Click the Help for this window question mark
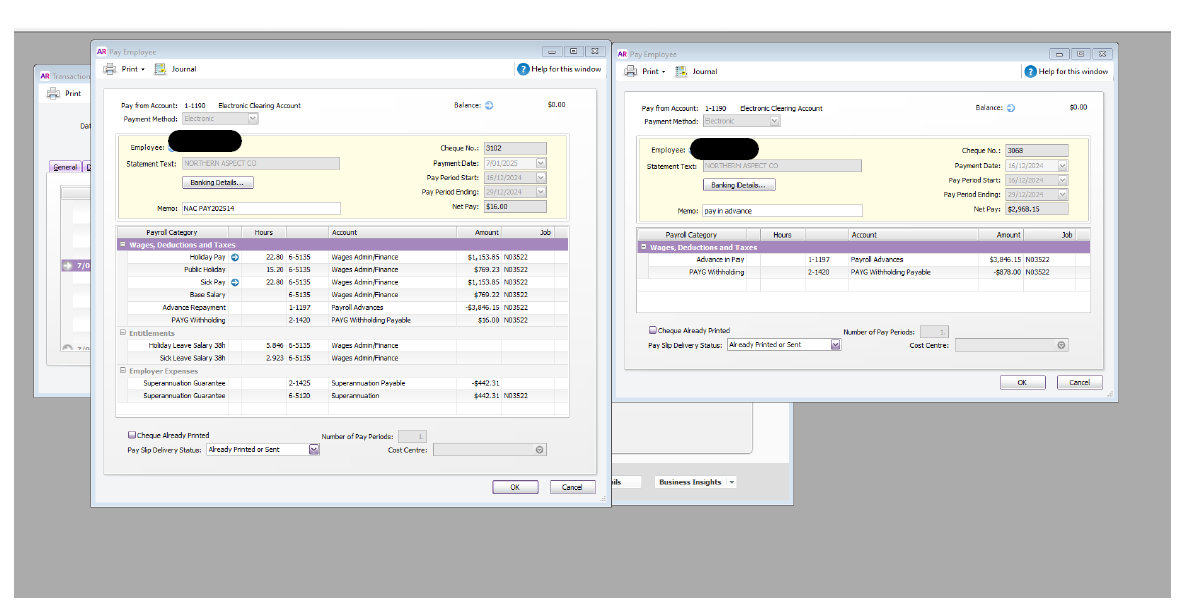Image resolution: width=1185 pixels, height=612 pixels. tap(522, 68)
